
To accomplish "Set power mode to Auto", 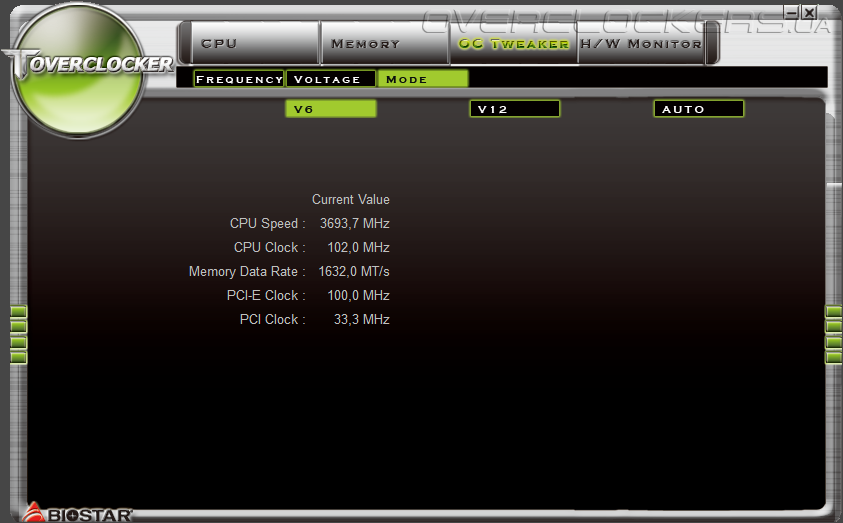I will [x=699, y=109].
